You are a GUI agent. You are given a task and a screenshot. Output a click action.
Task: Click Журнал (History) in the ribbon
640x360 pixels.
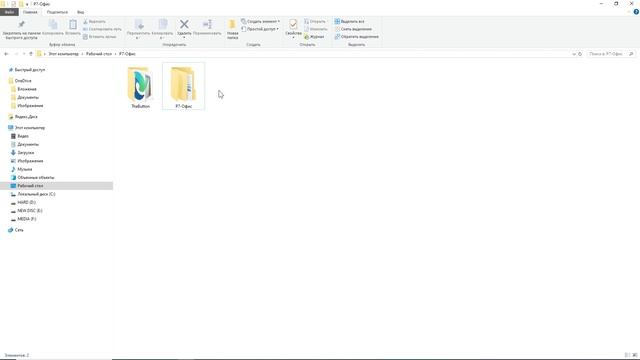(x=314, y=37)
